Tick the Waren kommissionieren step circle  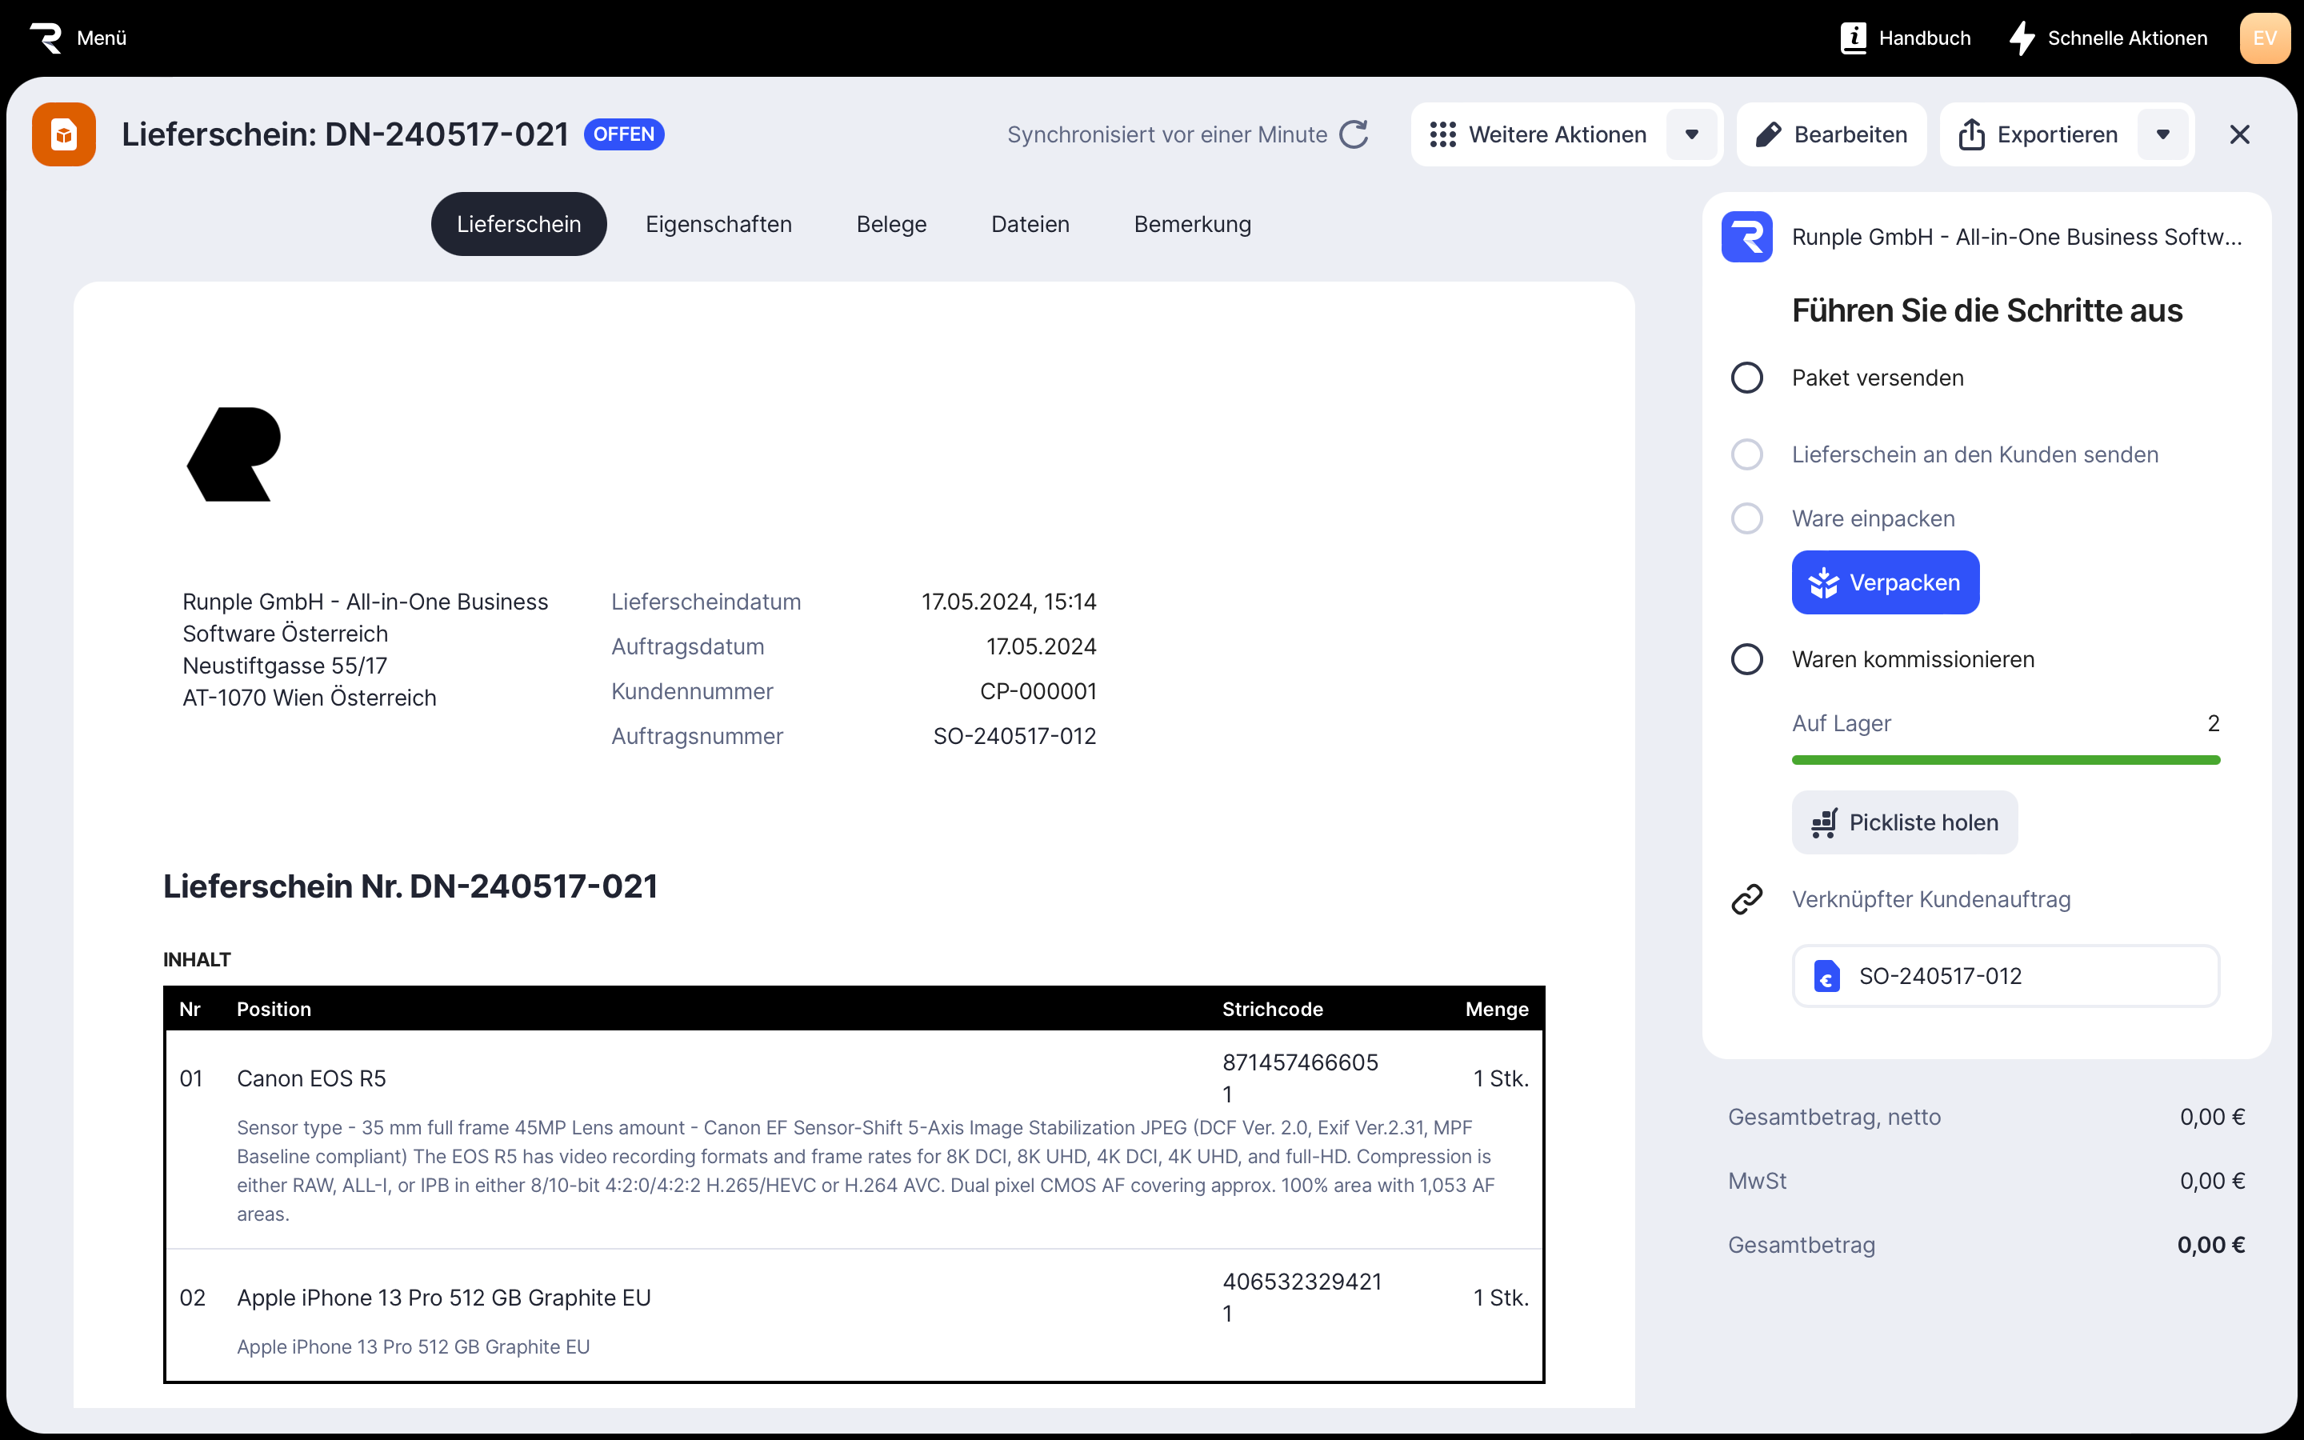click(1746, 659)
